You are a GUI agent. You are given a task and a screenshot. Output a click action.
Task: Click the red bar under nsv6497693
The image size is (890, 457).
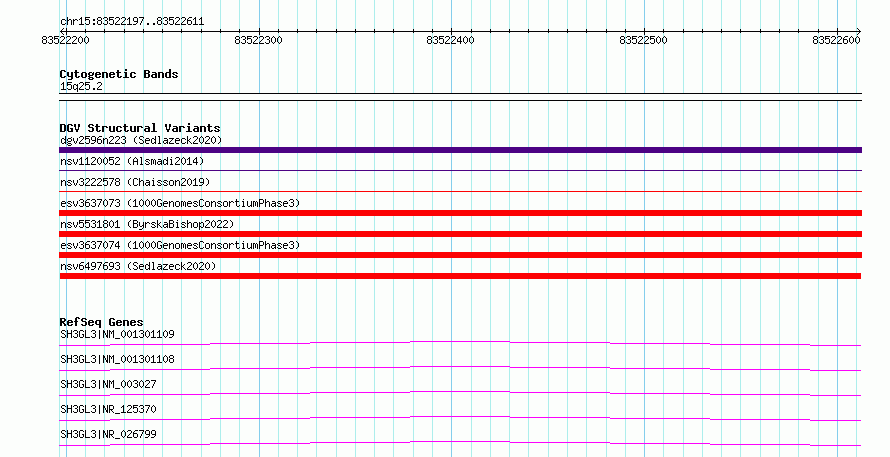coord(460,276)
